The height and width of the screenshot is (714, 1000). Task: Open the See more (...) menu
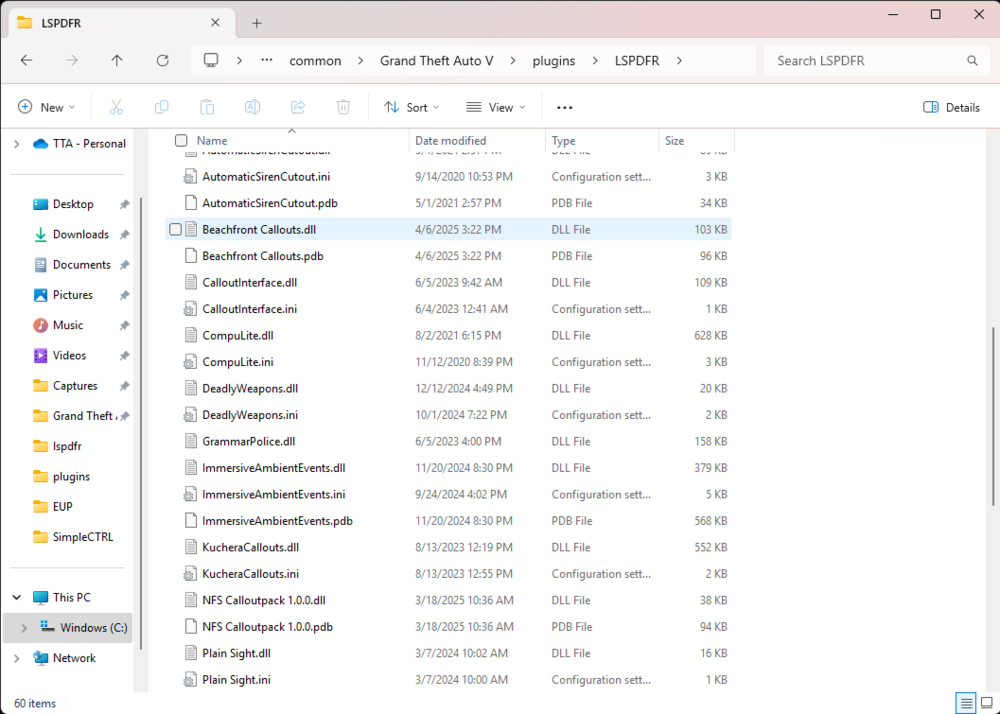[x=564, y=107]
